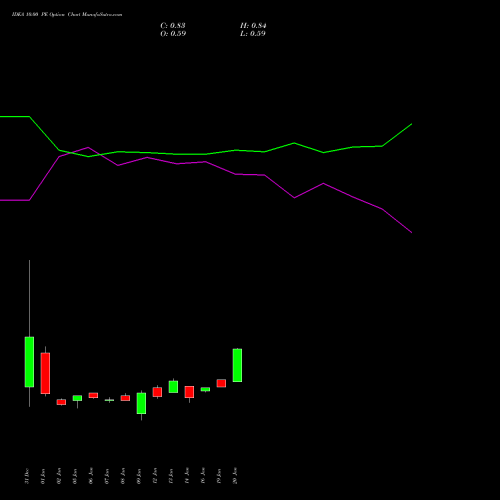Select the close value 'C: 0.83'
Viewport: 500px width, 500px height.
173,26
